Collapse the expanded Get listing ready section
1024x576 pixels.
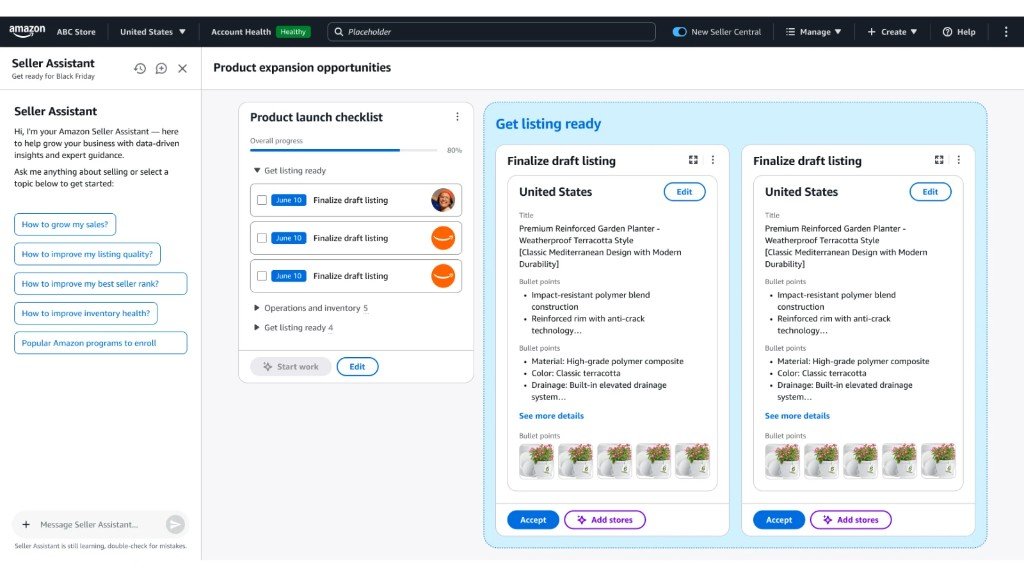point(257,170)
